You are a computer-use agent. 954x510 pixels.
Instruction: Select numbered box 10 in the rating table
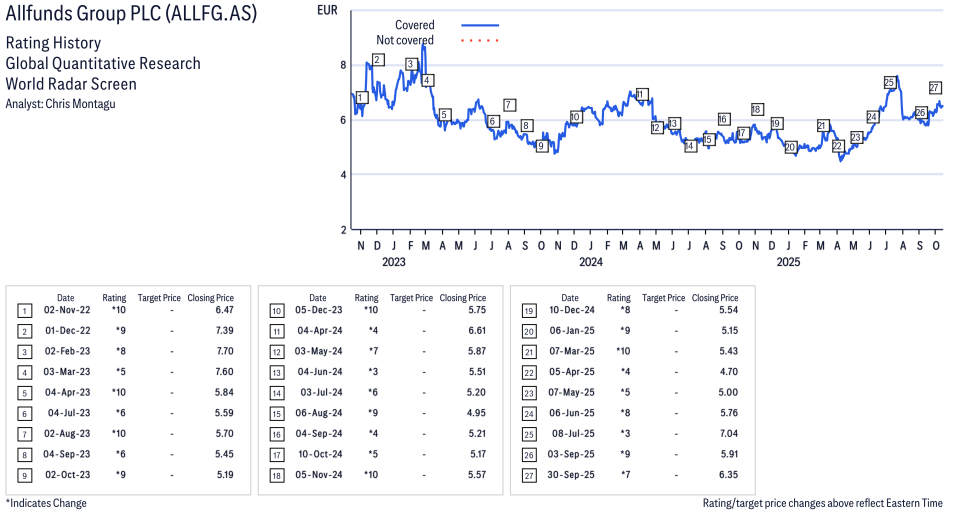pyautogui.click(x=276, y=312)
